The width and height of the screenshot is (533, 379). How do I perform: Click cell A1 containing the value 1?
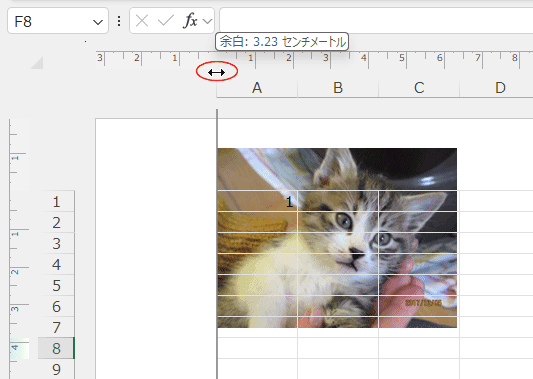coord(257,202)
